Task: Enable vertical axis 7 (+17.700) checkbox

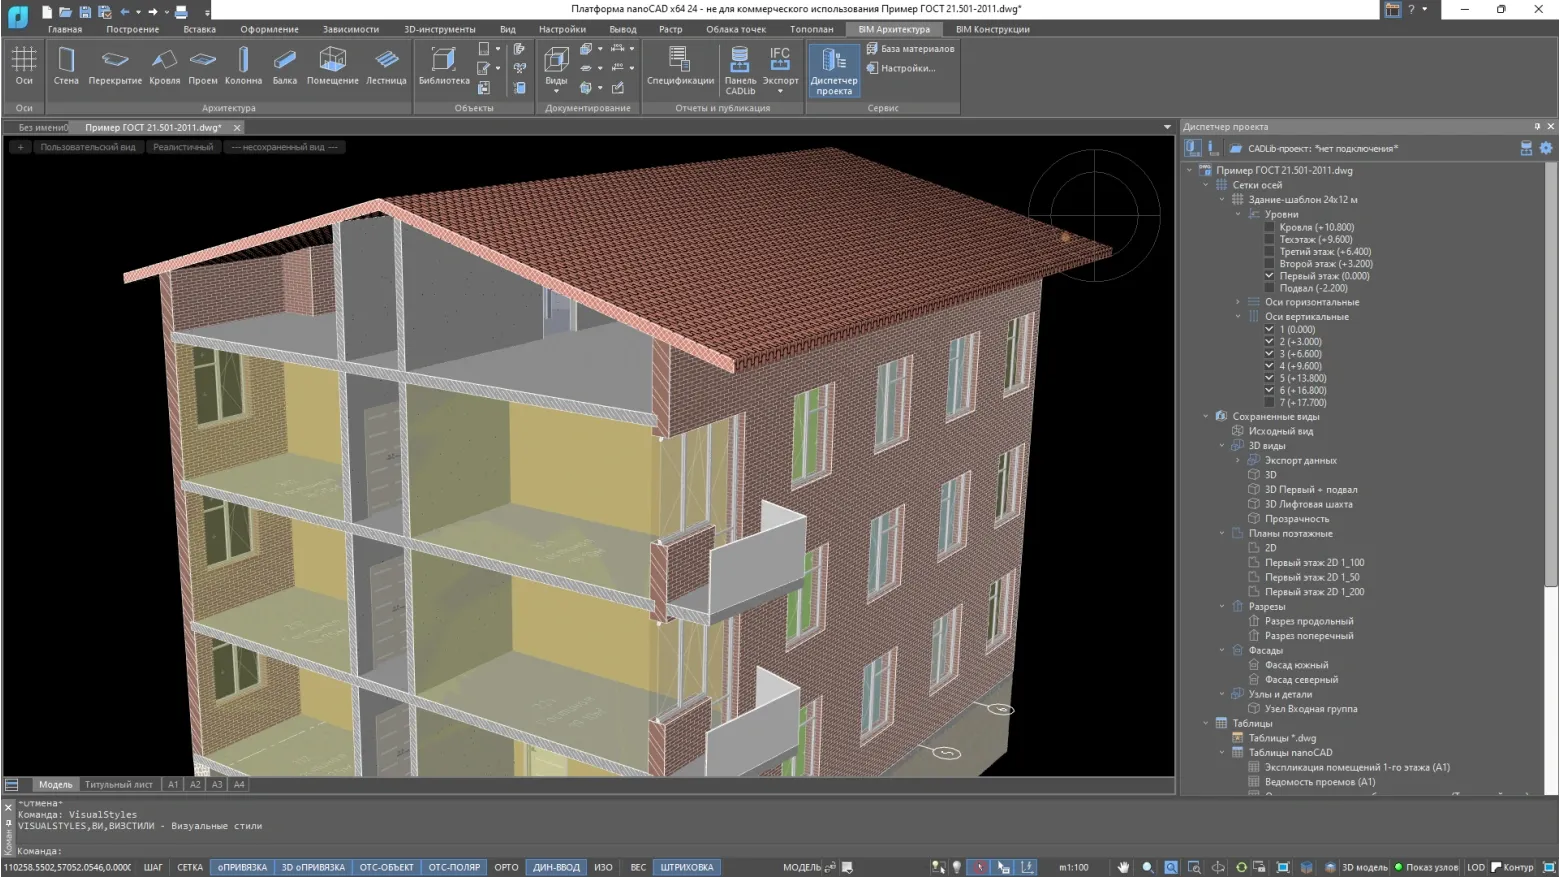Action: tap(1270, 403)
